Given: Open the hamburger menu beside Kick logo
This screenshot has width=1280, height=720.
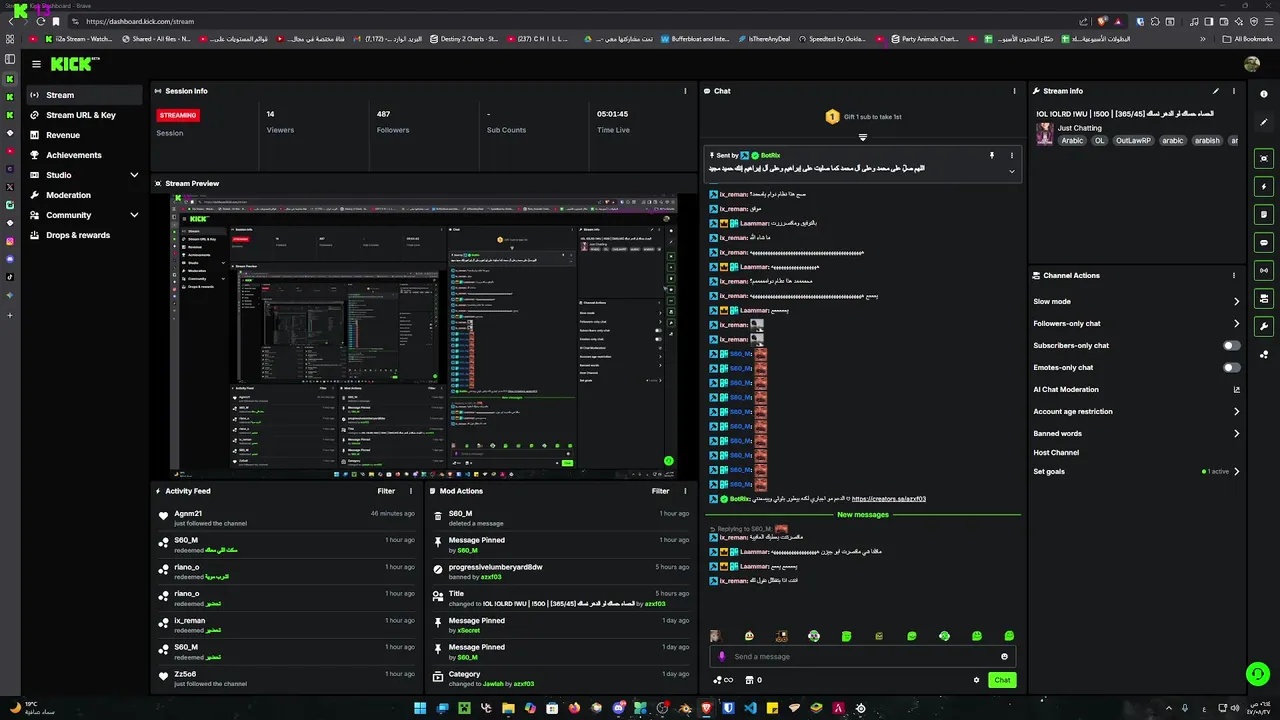Looking at the screenshot, I should point(36,64).
